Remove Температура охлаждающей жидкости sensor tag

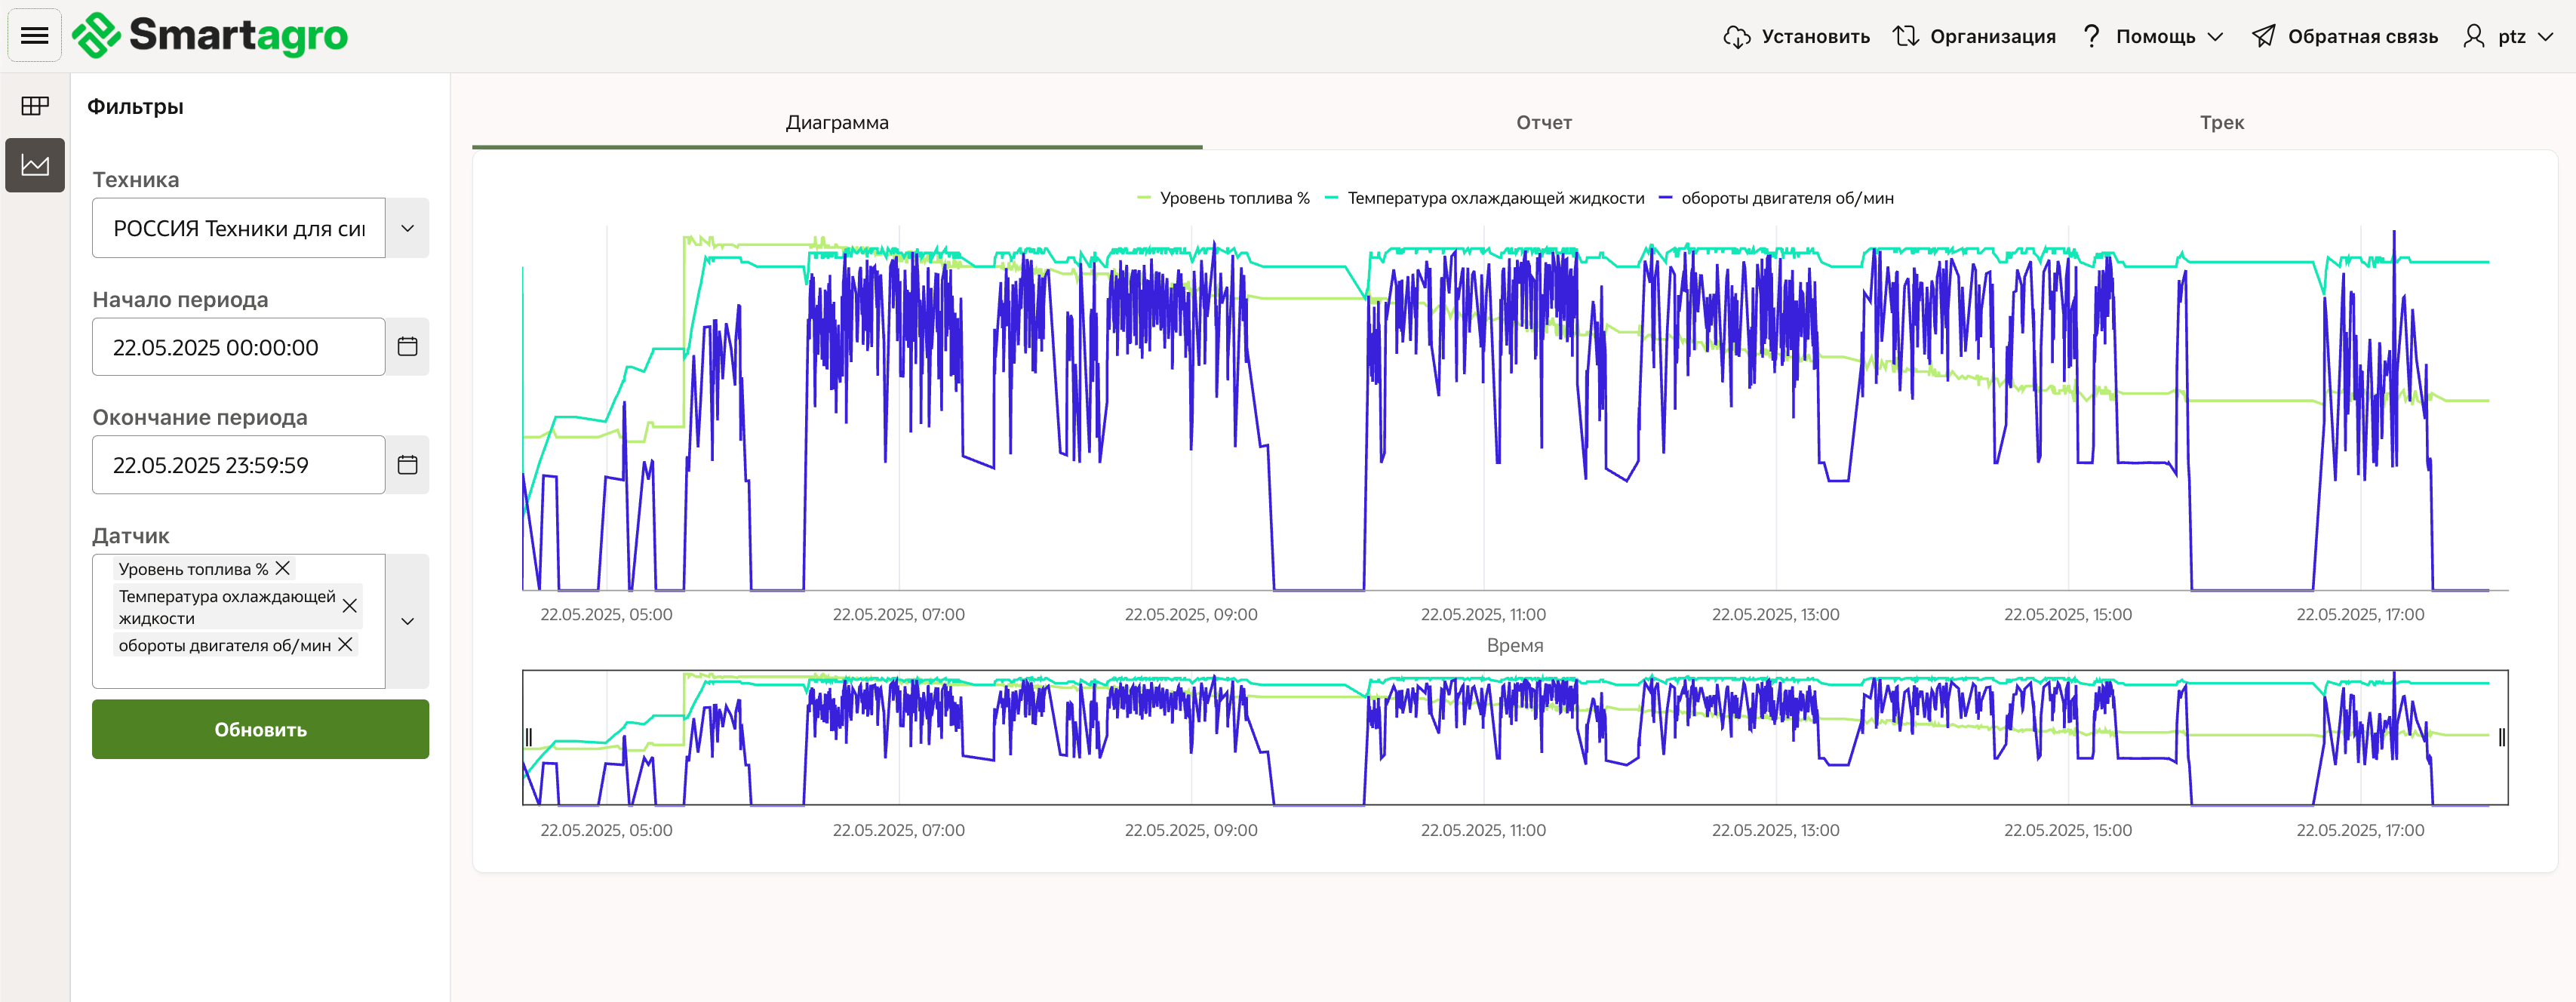click(349, 606)
